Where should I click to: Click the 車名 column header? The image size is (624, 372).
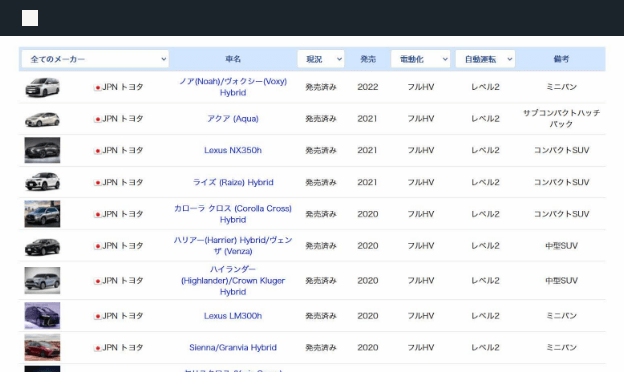(x=233, y=59)
